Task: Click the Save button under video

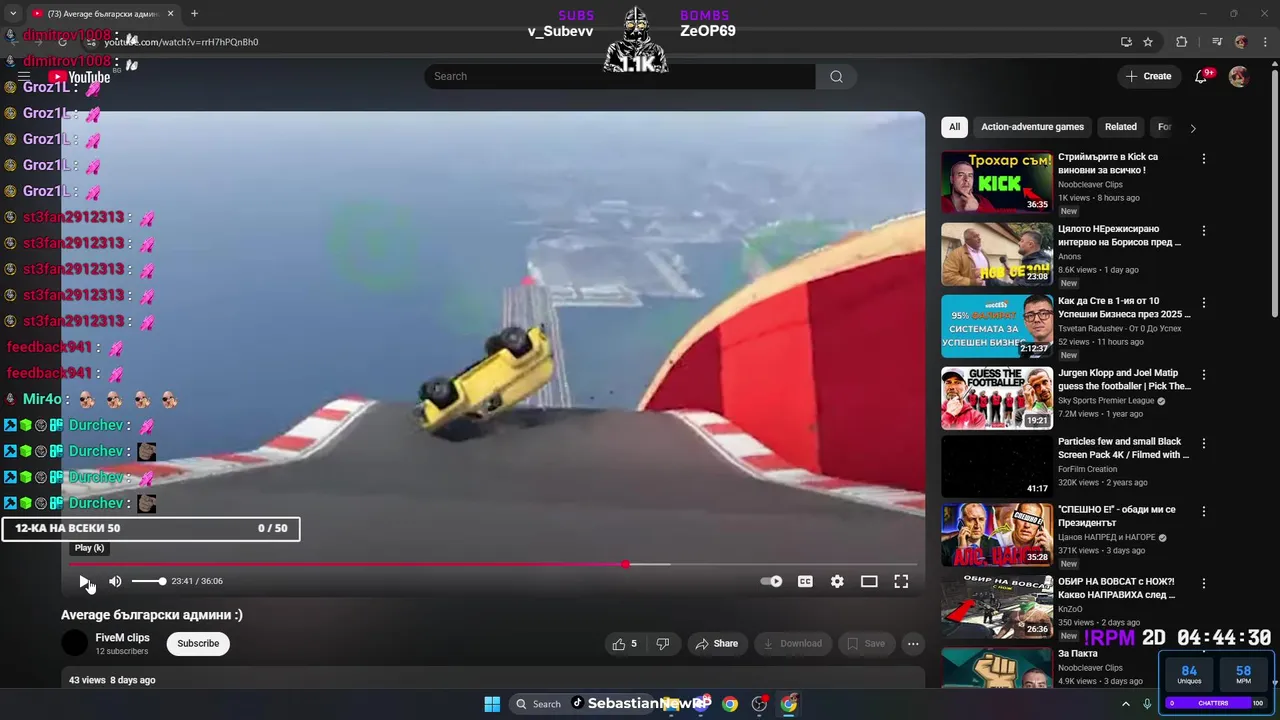Action: tap(866, 644)
